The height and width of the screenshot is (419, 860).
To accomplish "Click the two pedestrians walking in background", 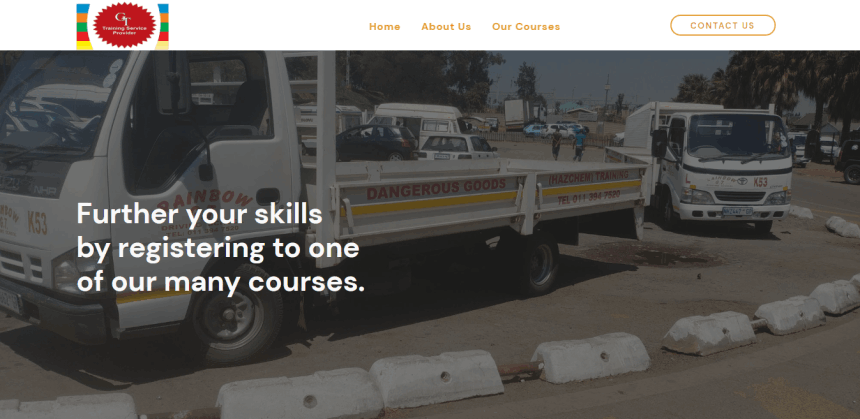I will tap(568, 145).
